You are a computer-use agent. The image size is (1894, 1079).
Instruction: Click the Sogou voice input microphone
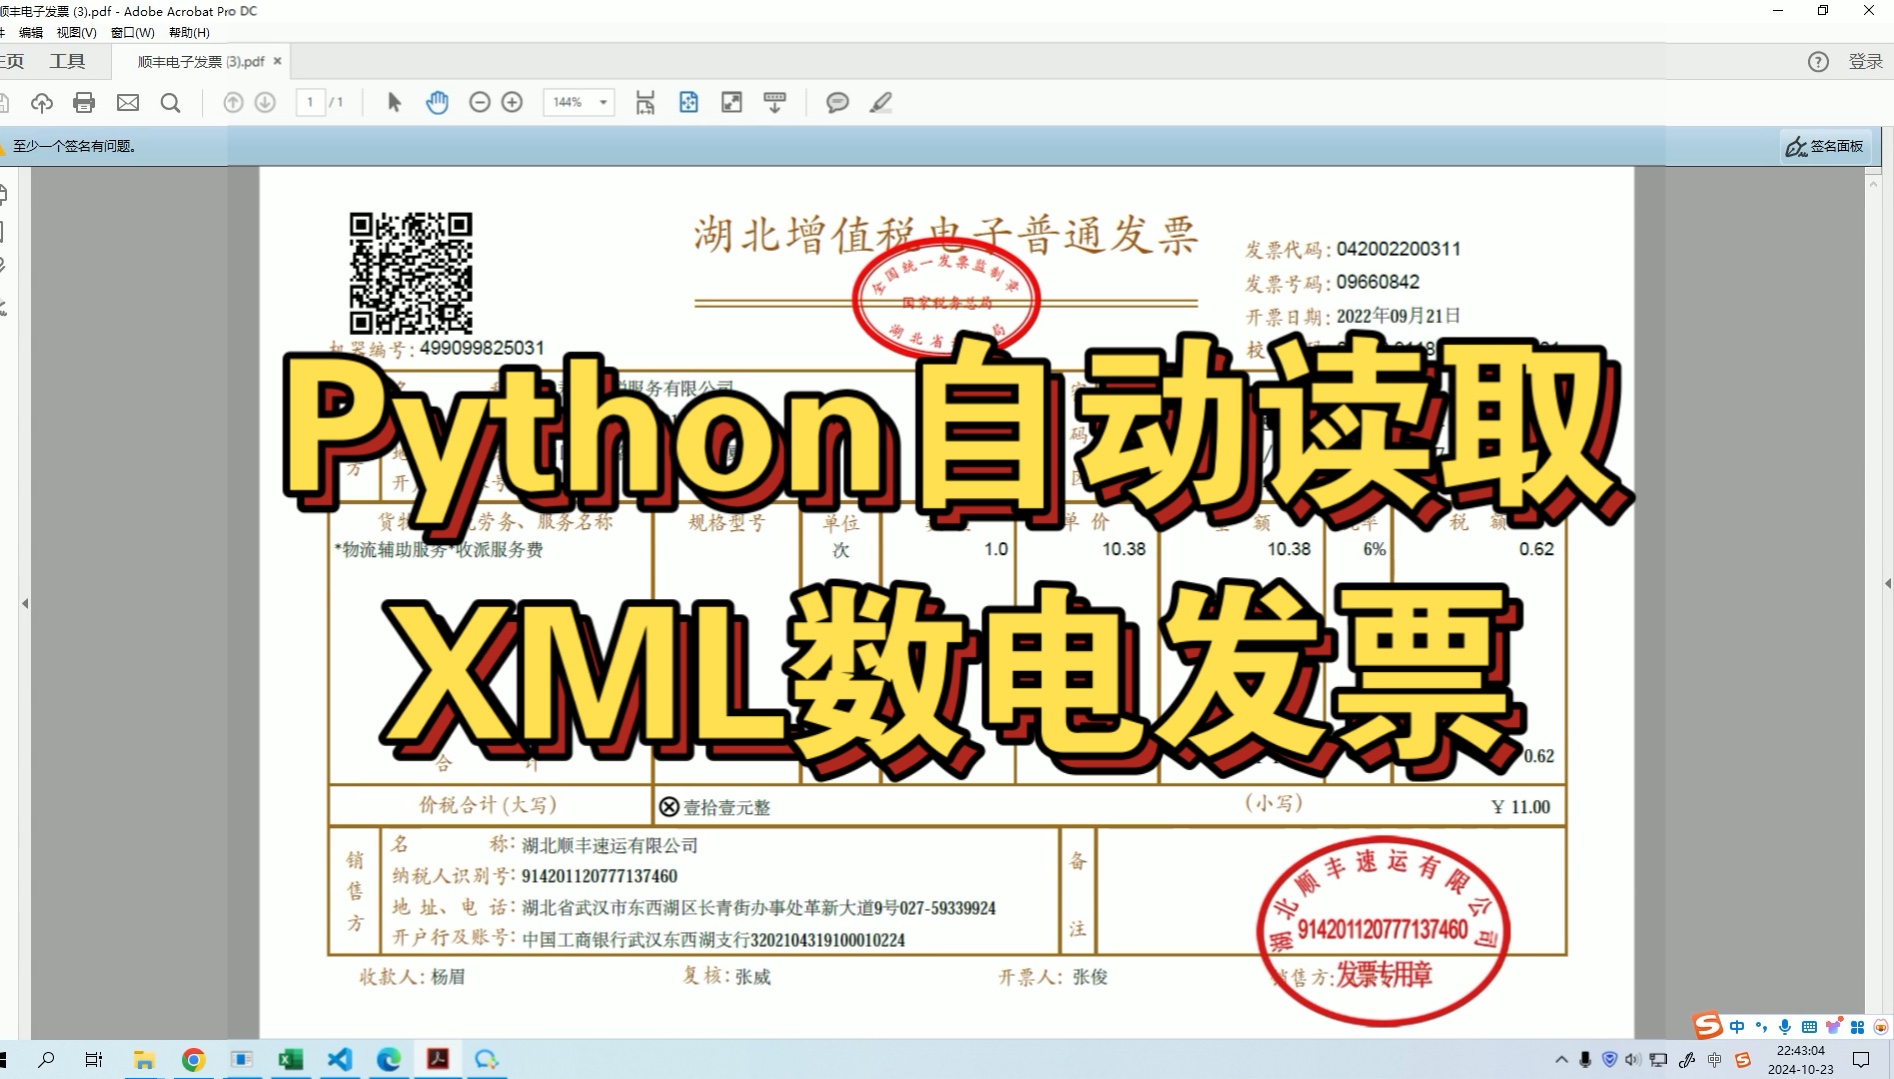pyautogui.click(x=1785, y=1026)
